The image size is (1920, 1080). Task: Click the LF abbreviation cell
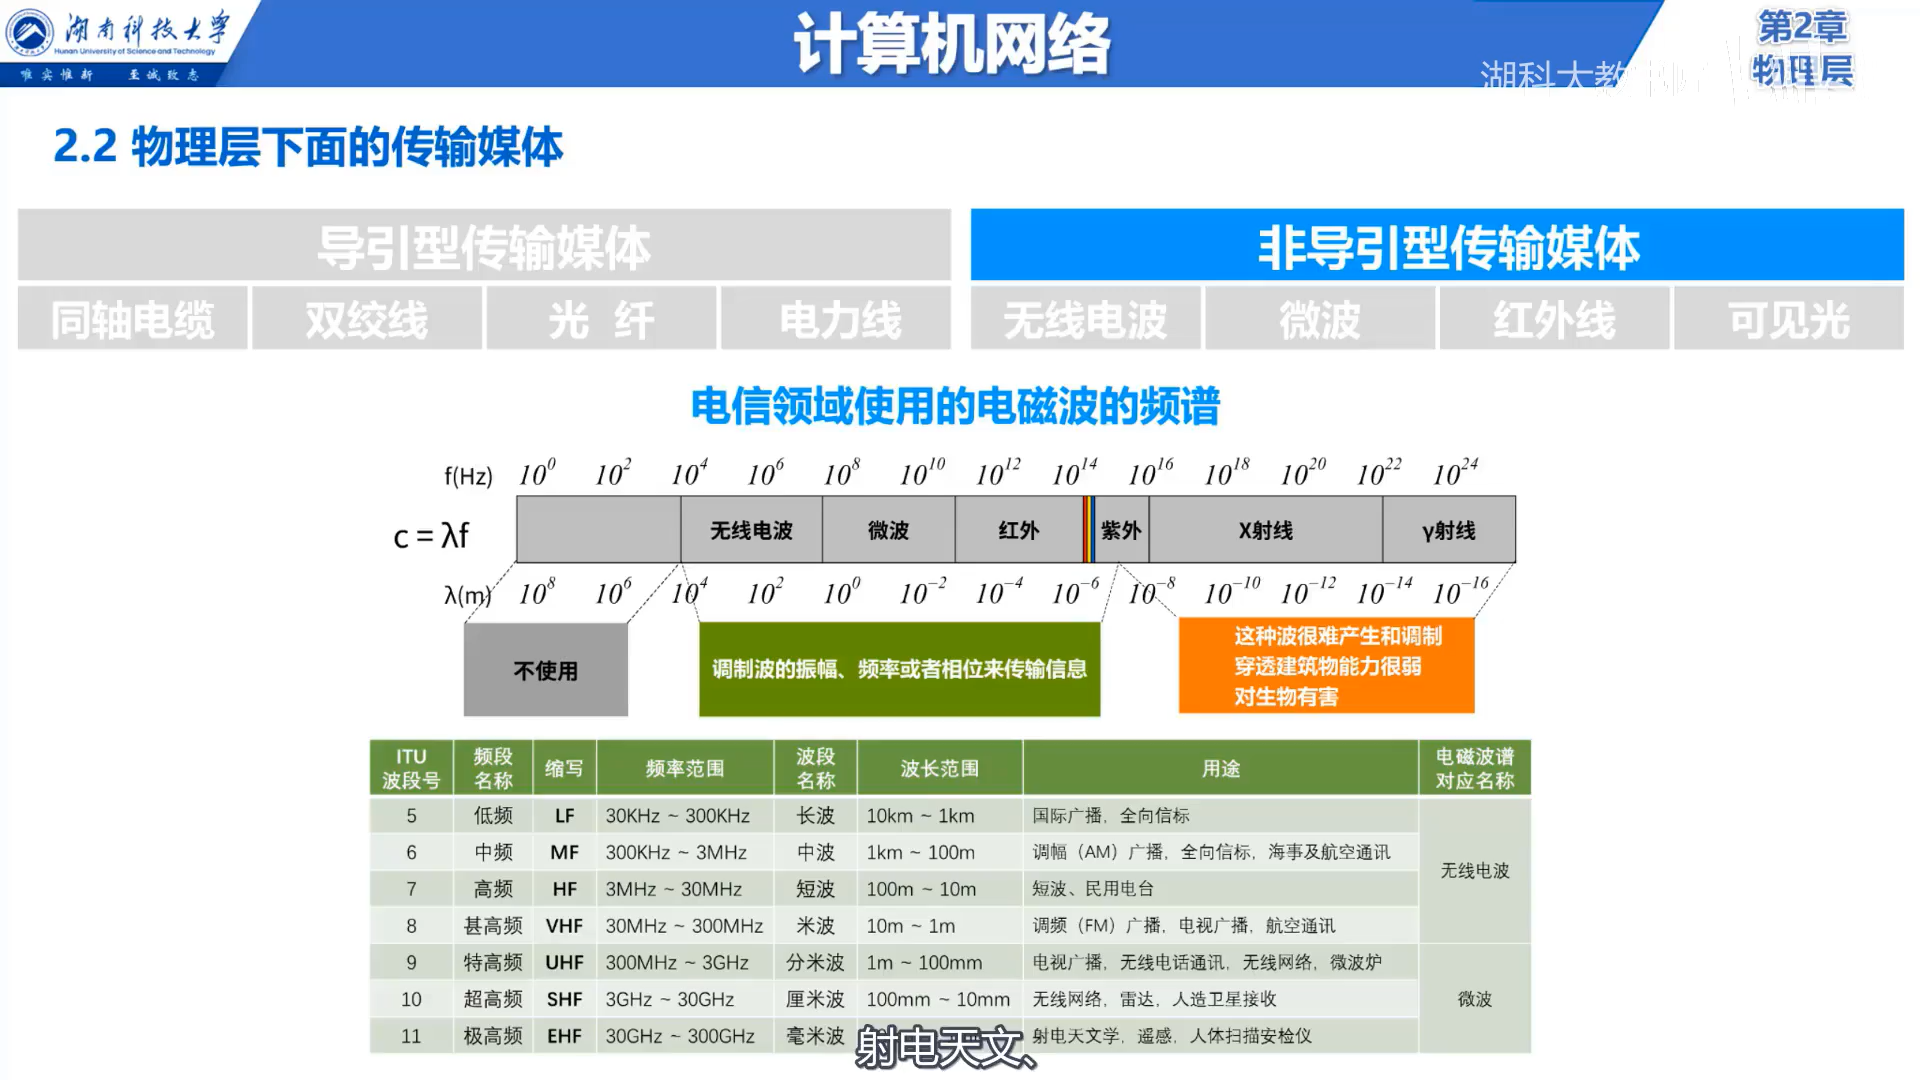point(564,816)
